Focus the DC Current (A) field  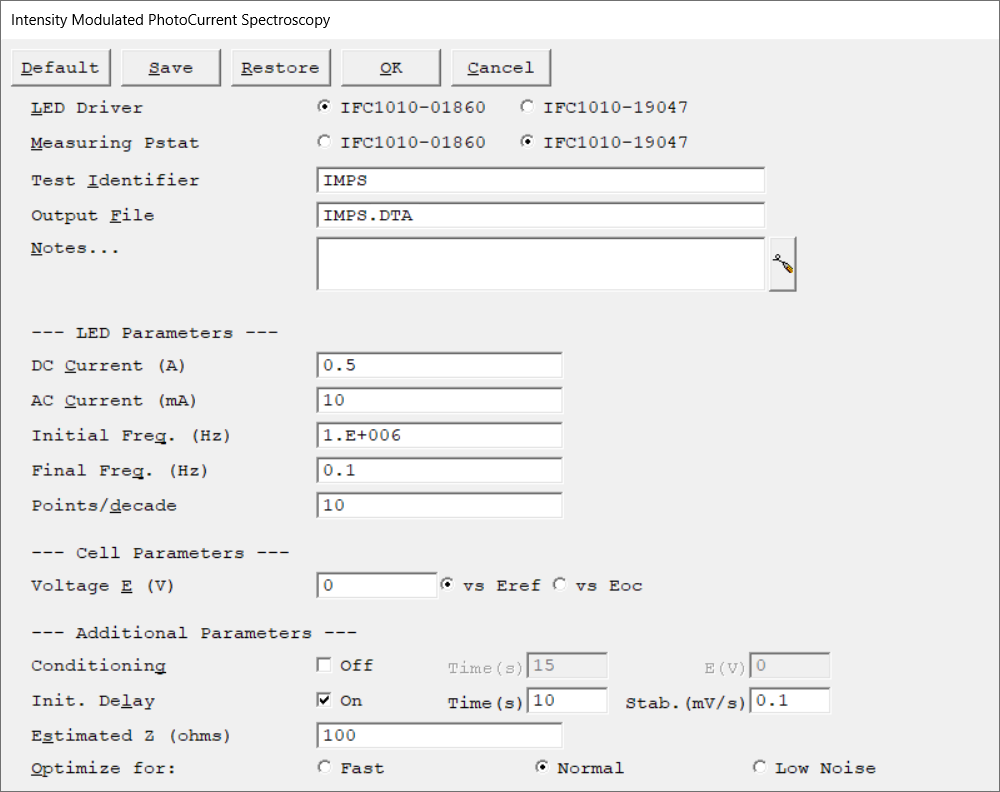click(439, 365)
